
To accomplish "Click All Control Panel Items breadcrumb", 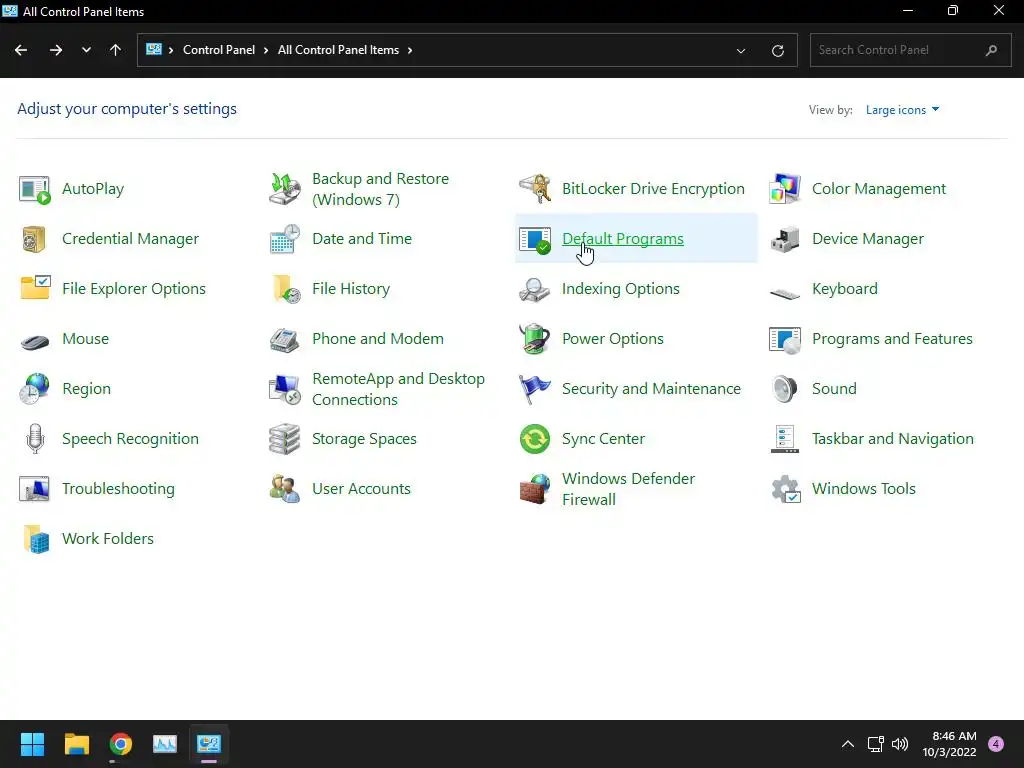I will 338,50.
